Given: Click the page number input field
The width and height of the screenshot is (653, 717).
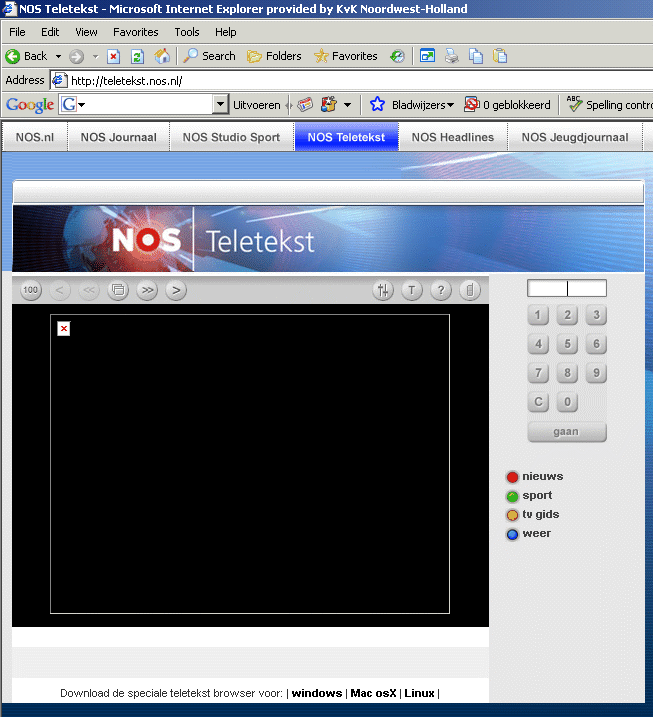Looking at the screenshot, I should tap(566, 289).
